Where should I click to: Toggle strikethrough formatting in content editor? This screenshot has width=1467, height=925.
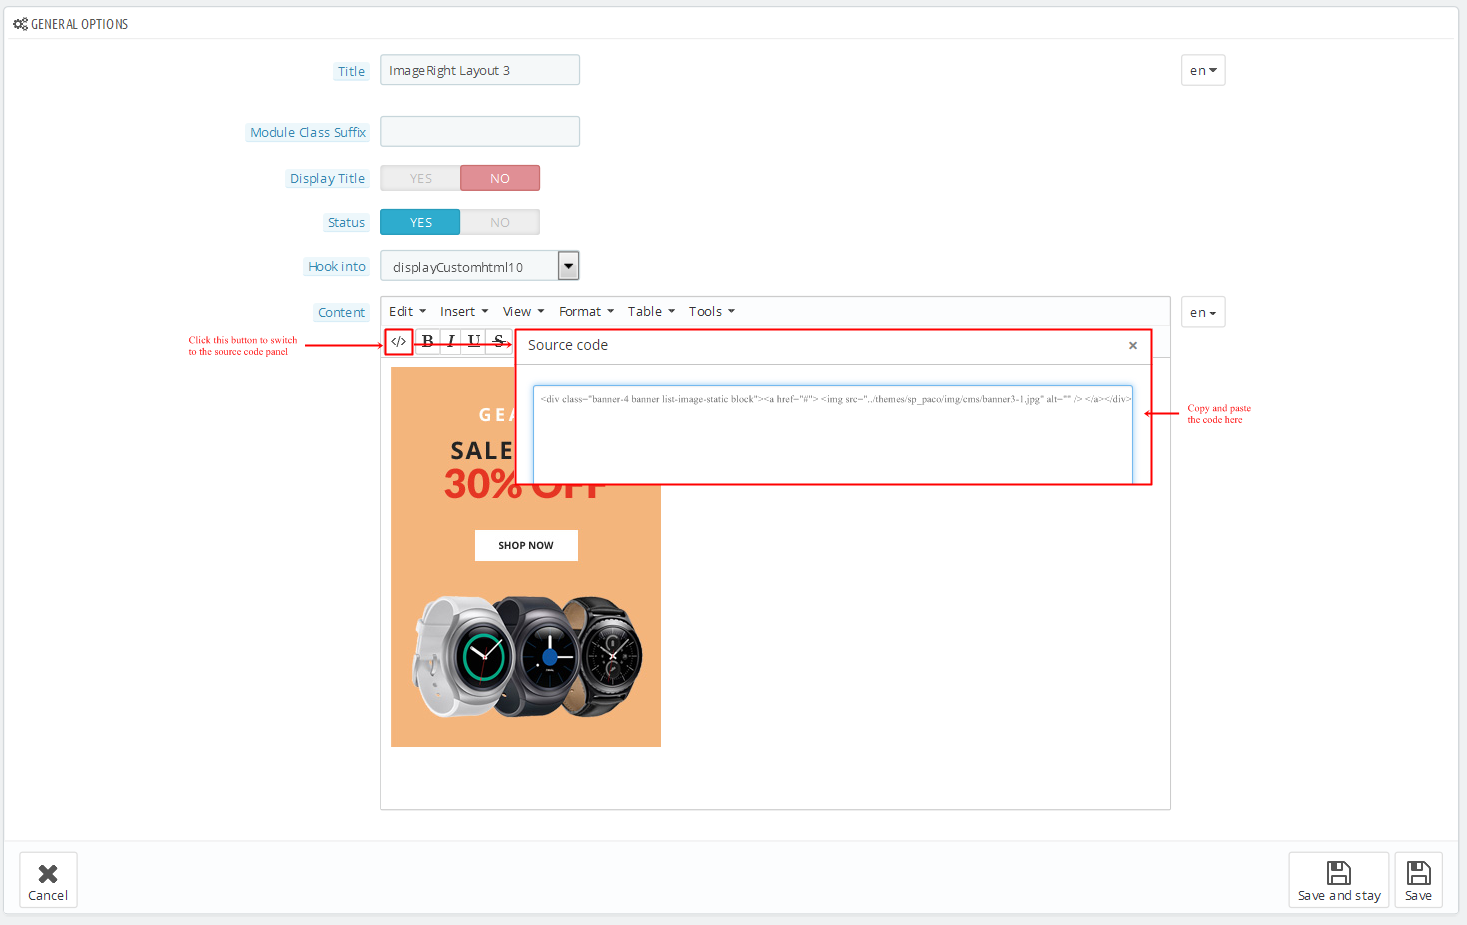pos(498,341)
